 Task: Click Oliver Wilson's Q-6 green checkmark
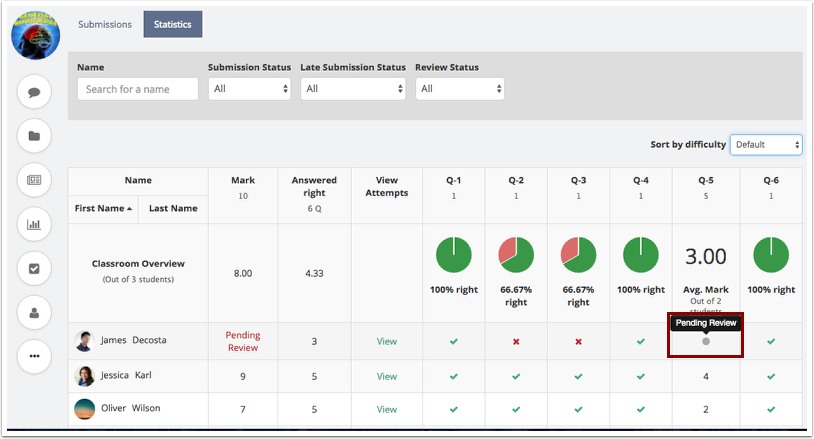[x=771, y=409]
